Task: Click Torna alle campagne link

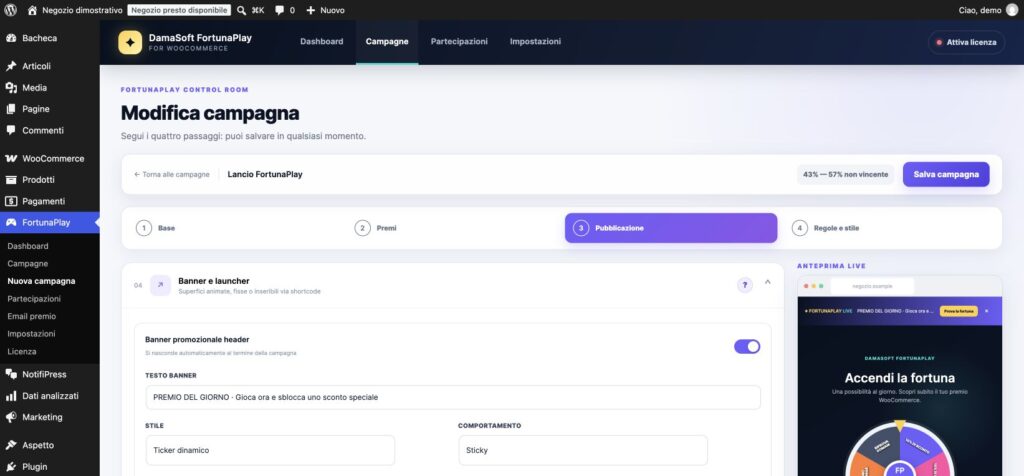Action: [172, 174]
